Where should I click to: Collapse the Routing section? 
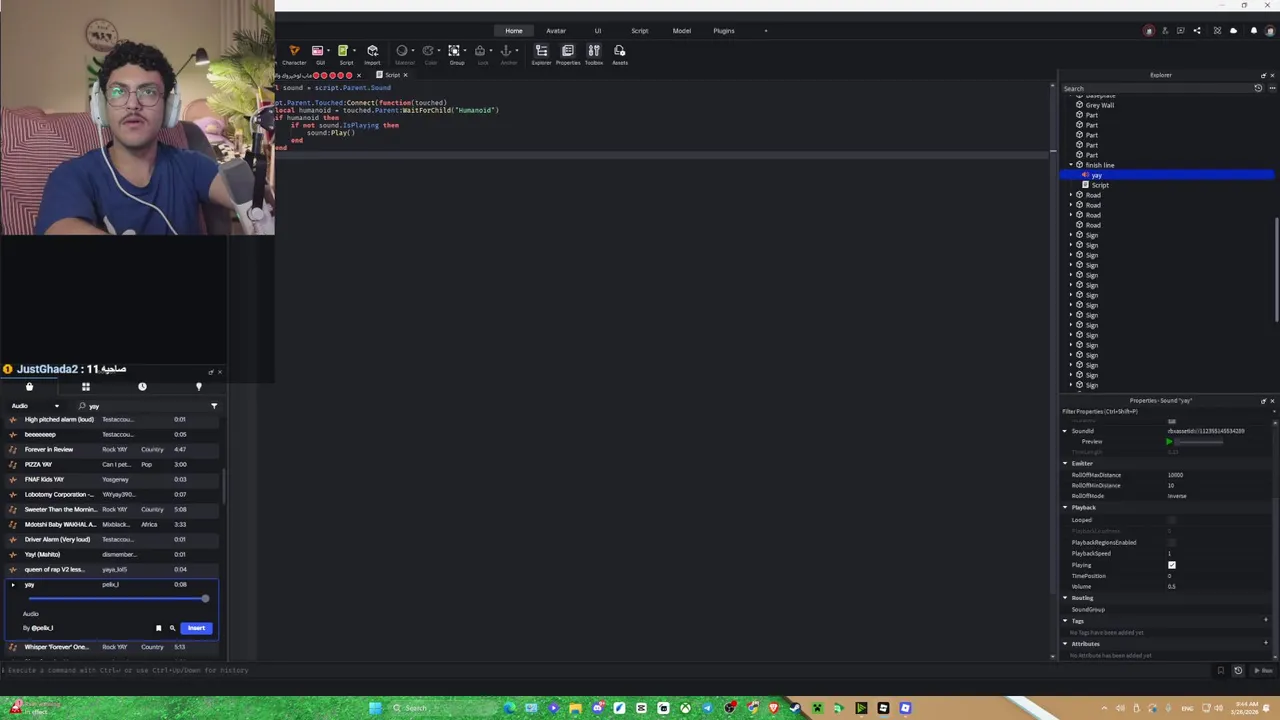click(1065, 598)
